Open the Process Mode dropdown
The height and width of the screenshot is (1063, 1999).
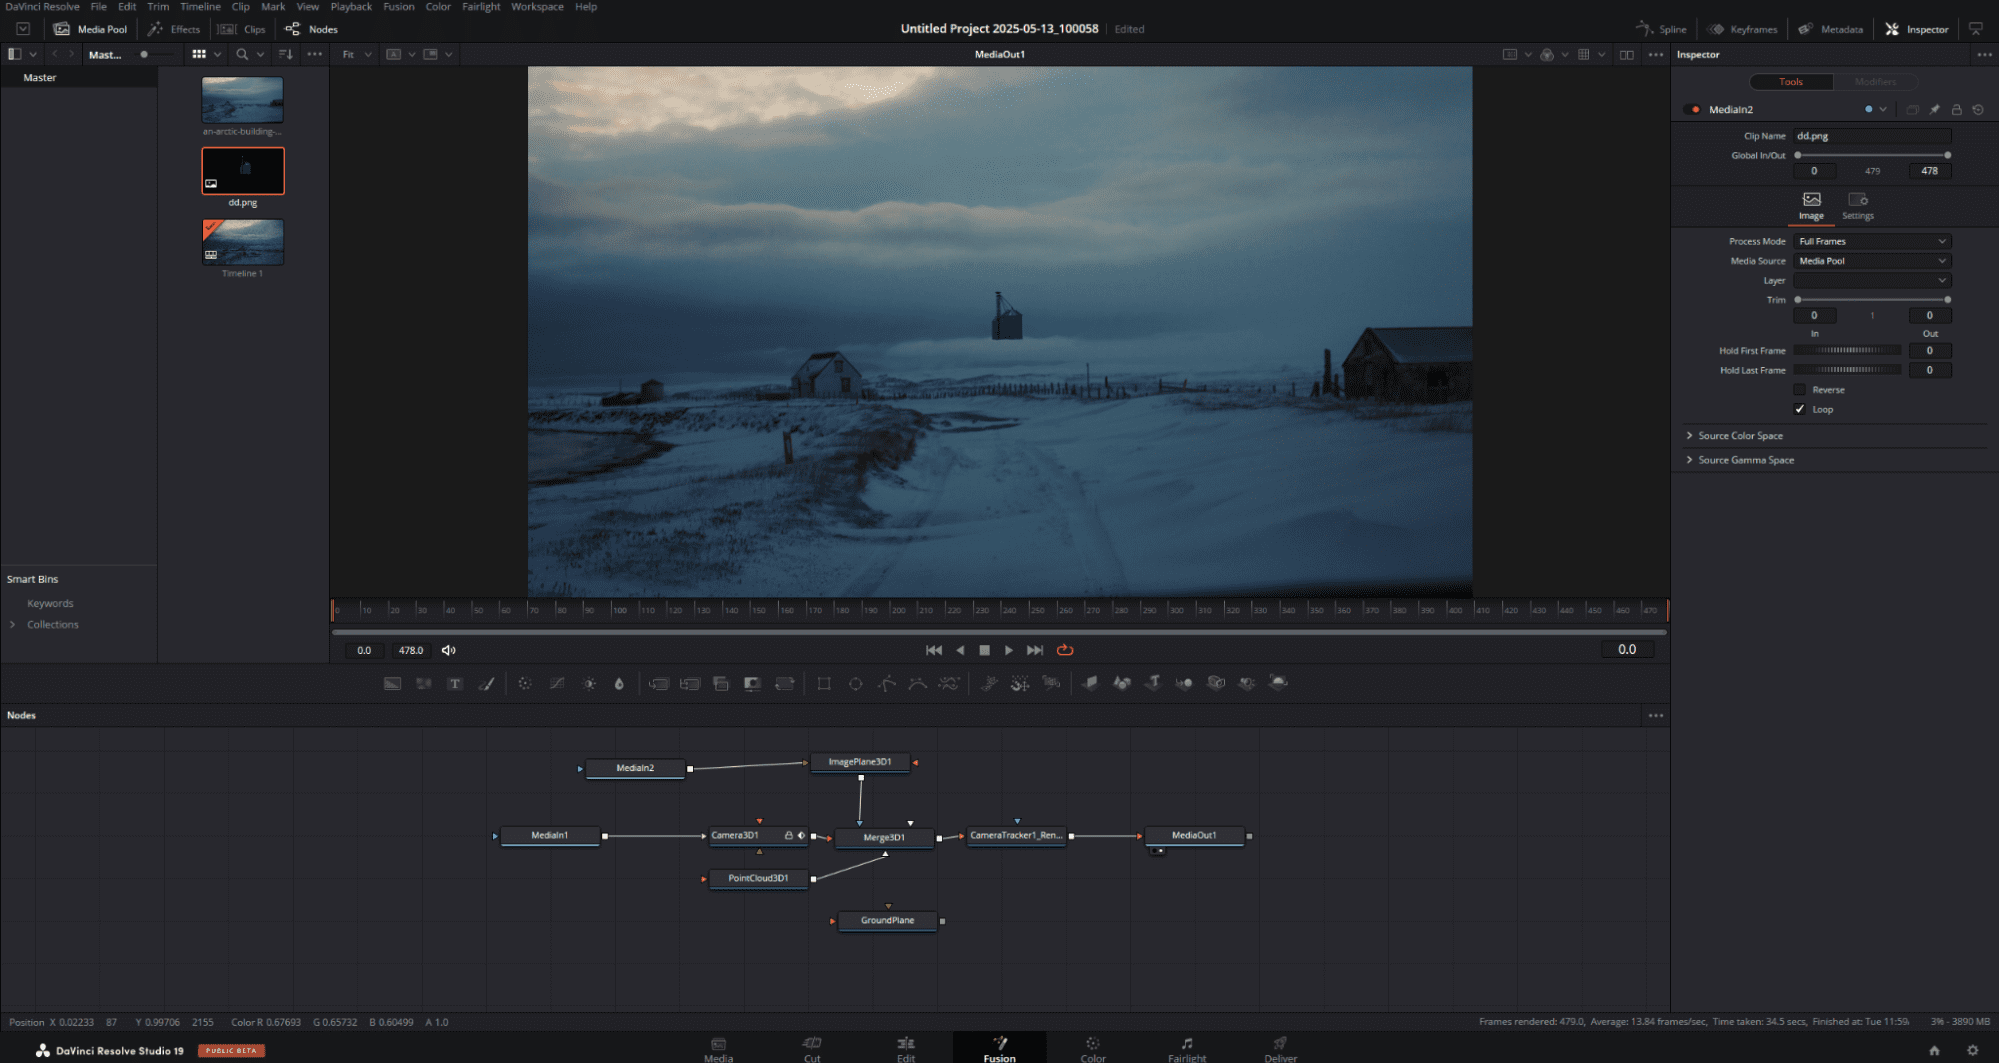[x=1871, y=241]
